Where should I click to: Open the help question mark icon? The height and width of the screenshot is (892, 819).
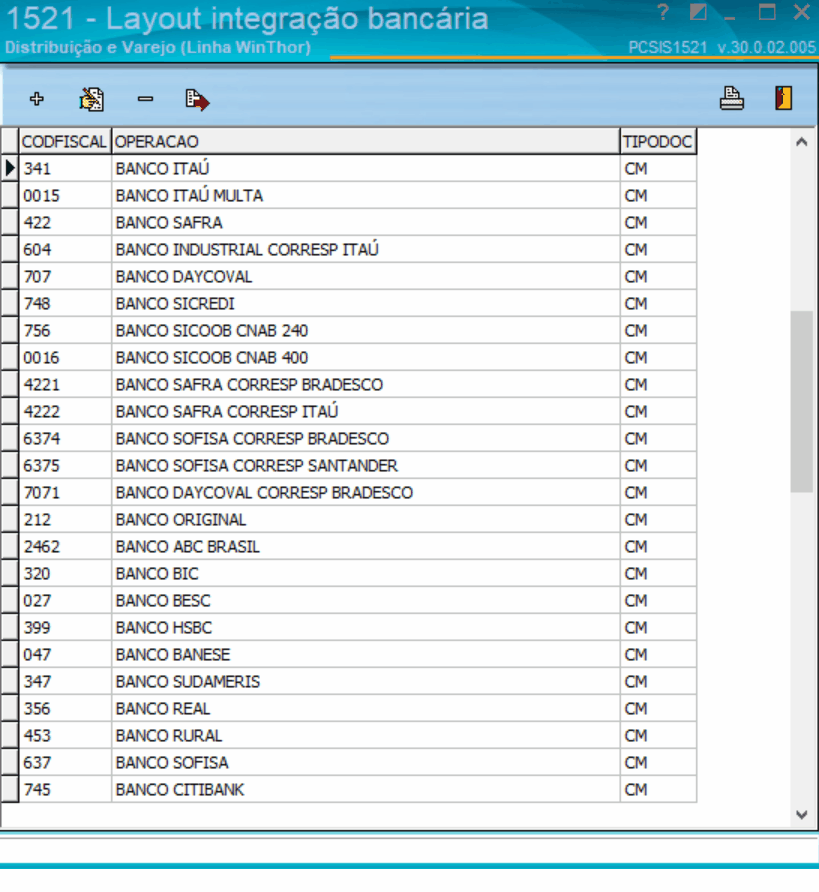pyautogui.click(x=663, y=13)
